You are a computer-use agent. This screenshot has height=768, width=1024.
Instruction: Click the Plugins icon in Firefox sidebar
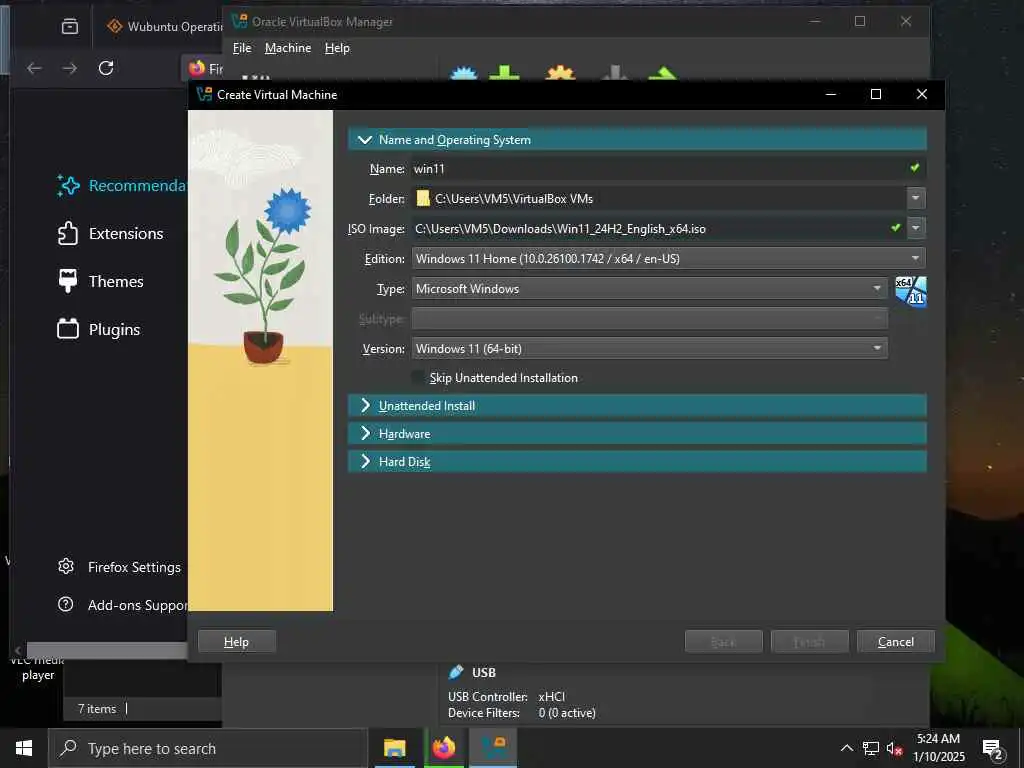point(68,329)
